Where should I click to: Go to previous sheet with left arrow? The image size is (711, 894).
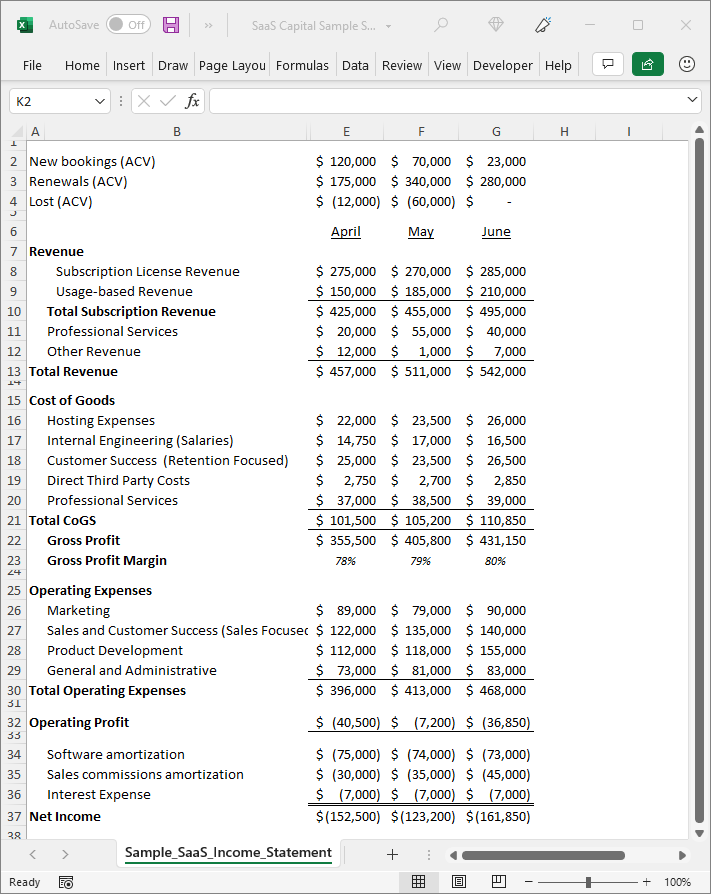point(32,854)
